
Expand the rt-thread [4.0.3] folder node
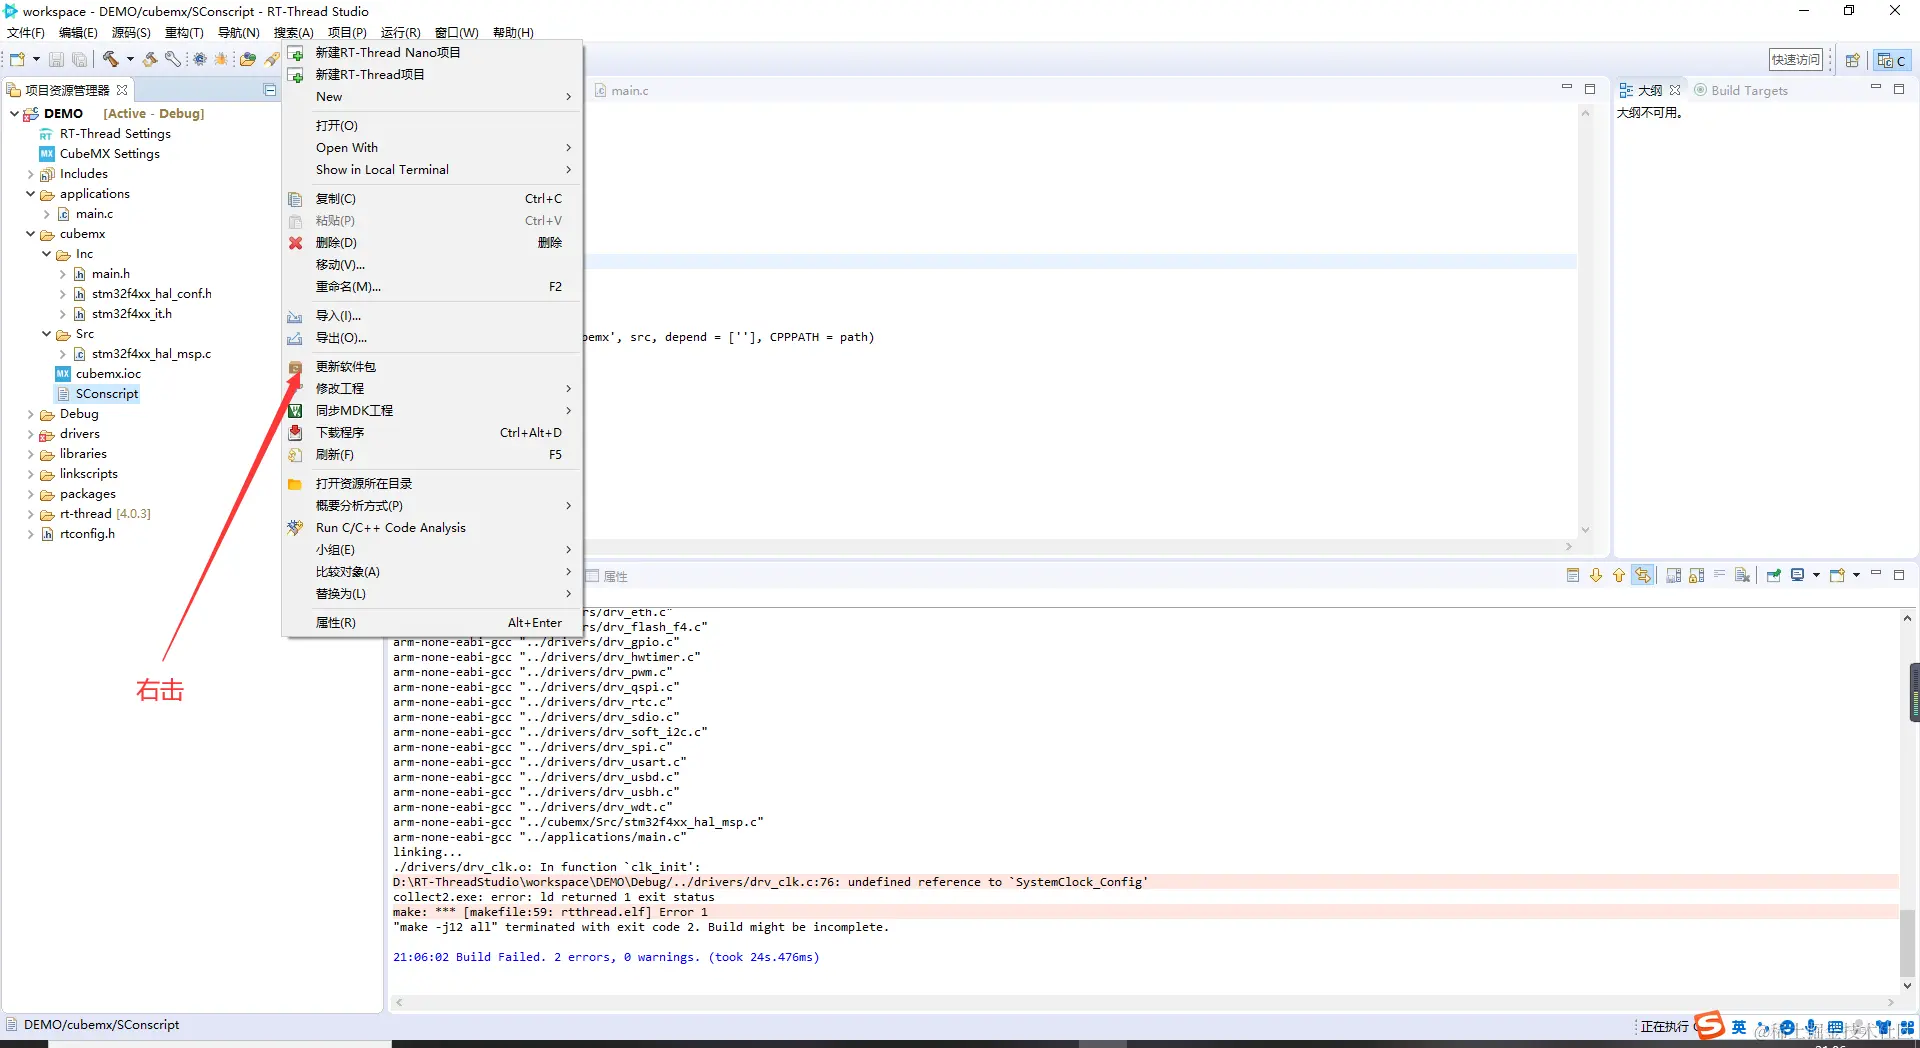(x=30, y=514)
